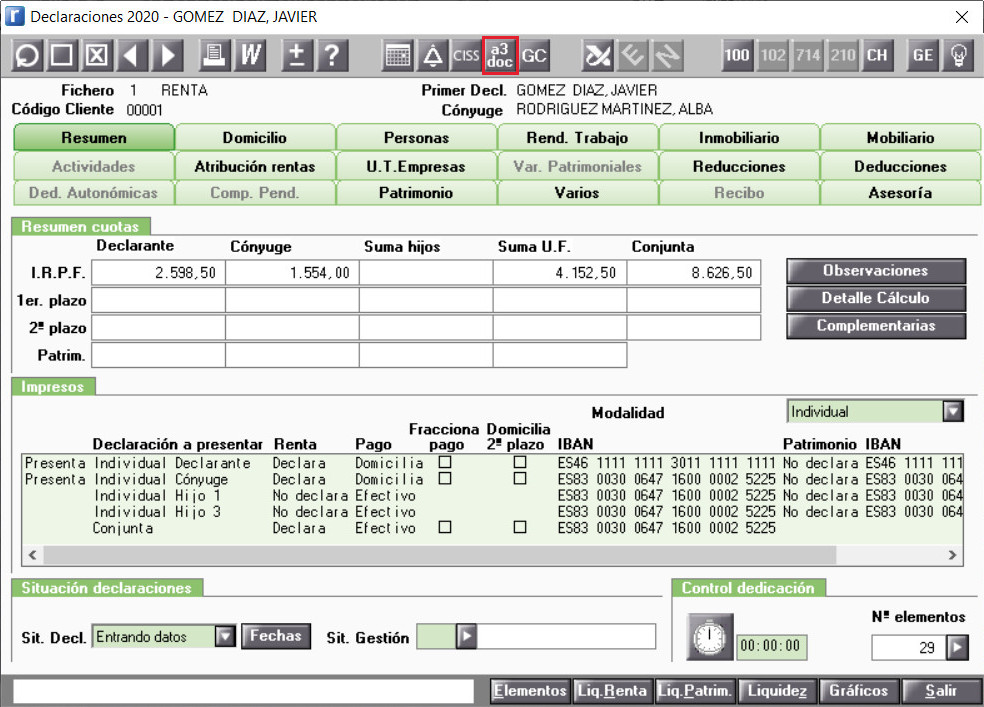Click the Observaciones button

coord(876,271)
